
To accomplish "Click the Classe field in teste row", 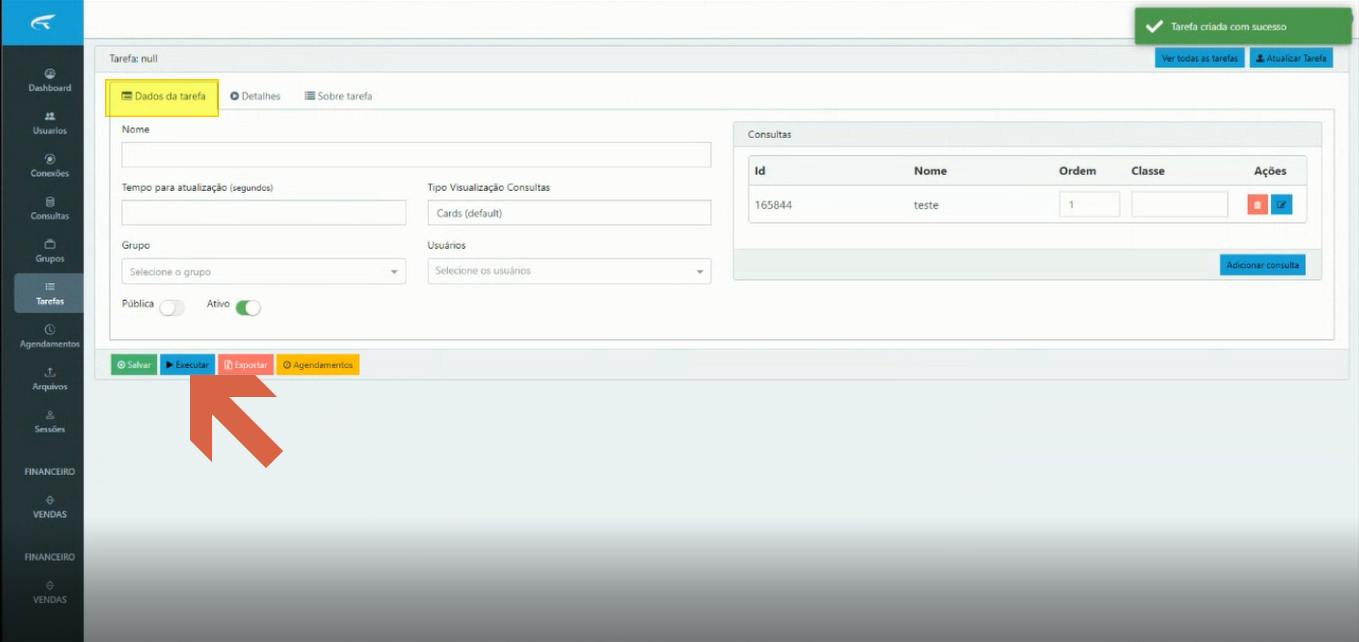I will tap(1179, 204).
